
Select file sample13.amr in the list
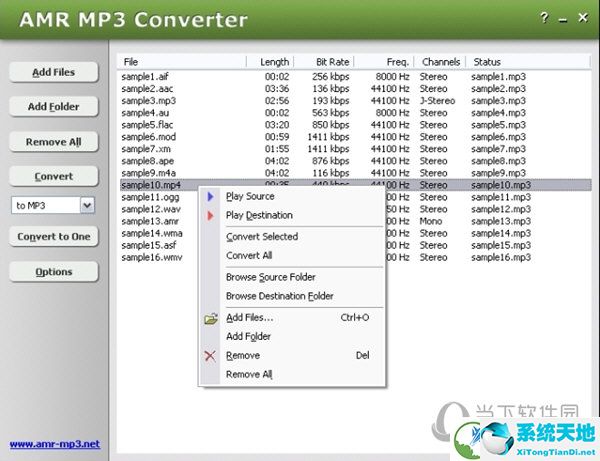point(150,222)
